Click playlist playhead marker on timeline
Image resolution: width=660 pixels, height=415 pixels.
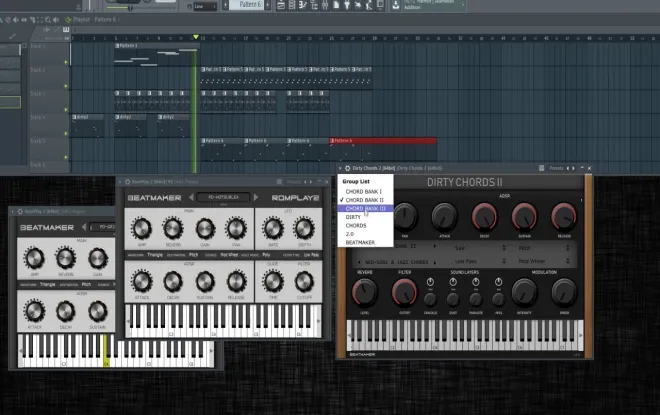pyautogui.click(x=196, y=37)
